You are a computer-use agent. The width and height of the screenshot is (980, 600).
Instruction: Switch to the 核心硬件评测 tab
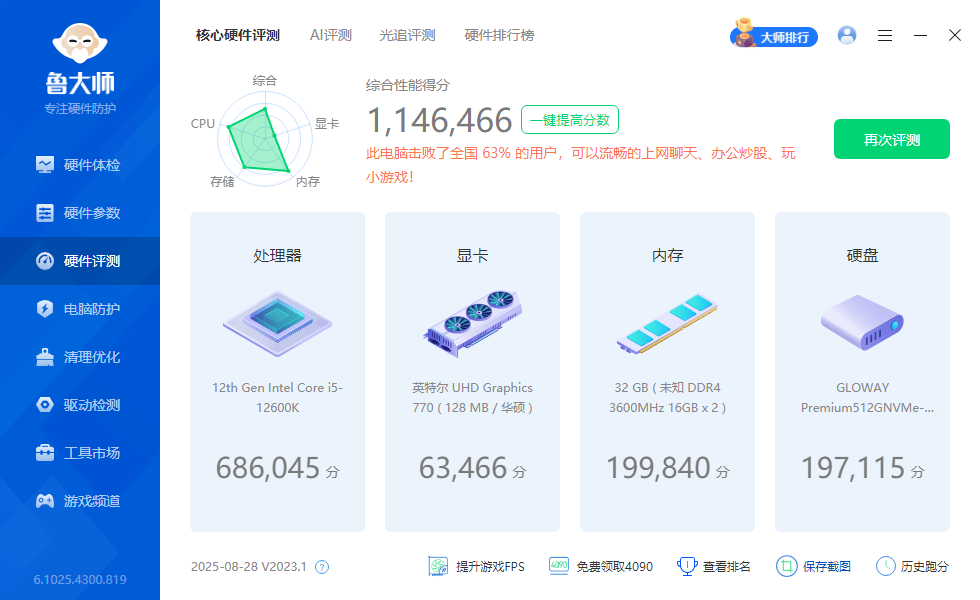(x=238, y=36)
